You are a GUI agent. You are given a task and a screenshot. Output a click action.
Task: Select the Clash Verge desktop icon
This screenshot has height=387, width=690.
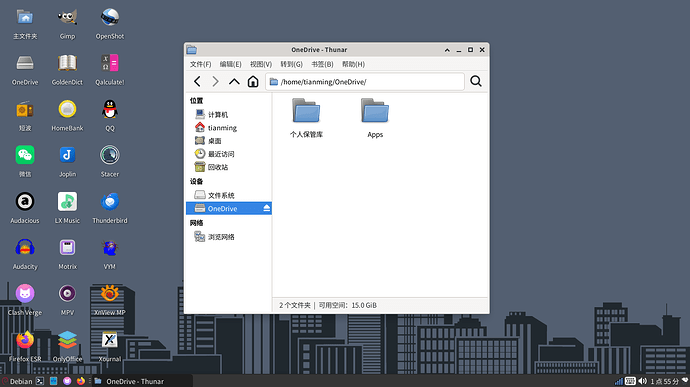tap(25, 300)
